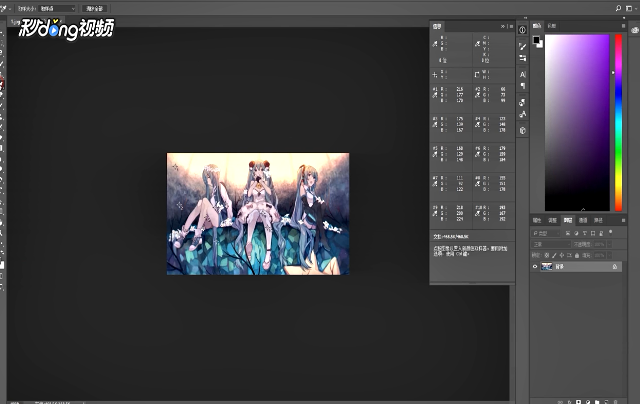Click sampler #2 eyedropper in Info panel
Screen dimensions: 640x404
click(x=477, y=95)
